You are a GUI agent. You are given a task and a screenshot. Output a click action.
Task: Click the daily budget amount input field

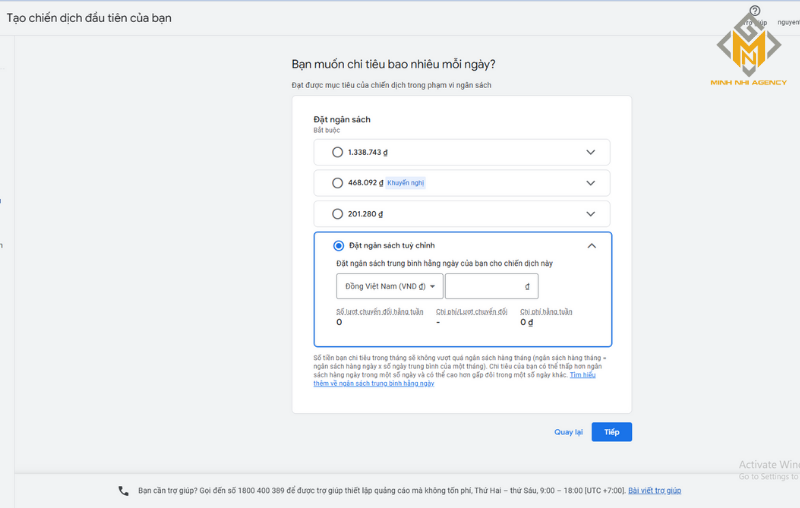(492, 286)
